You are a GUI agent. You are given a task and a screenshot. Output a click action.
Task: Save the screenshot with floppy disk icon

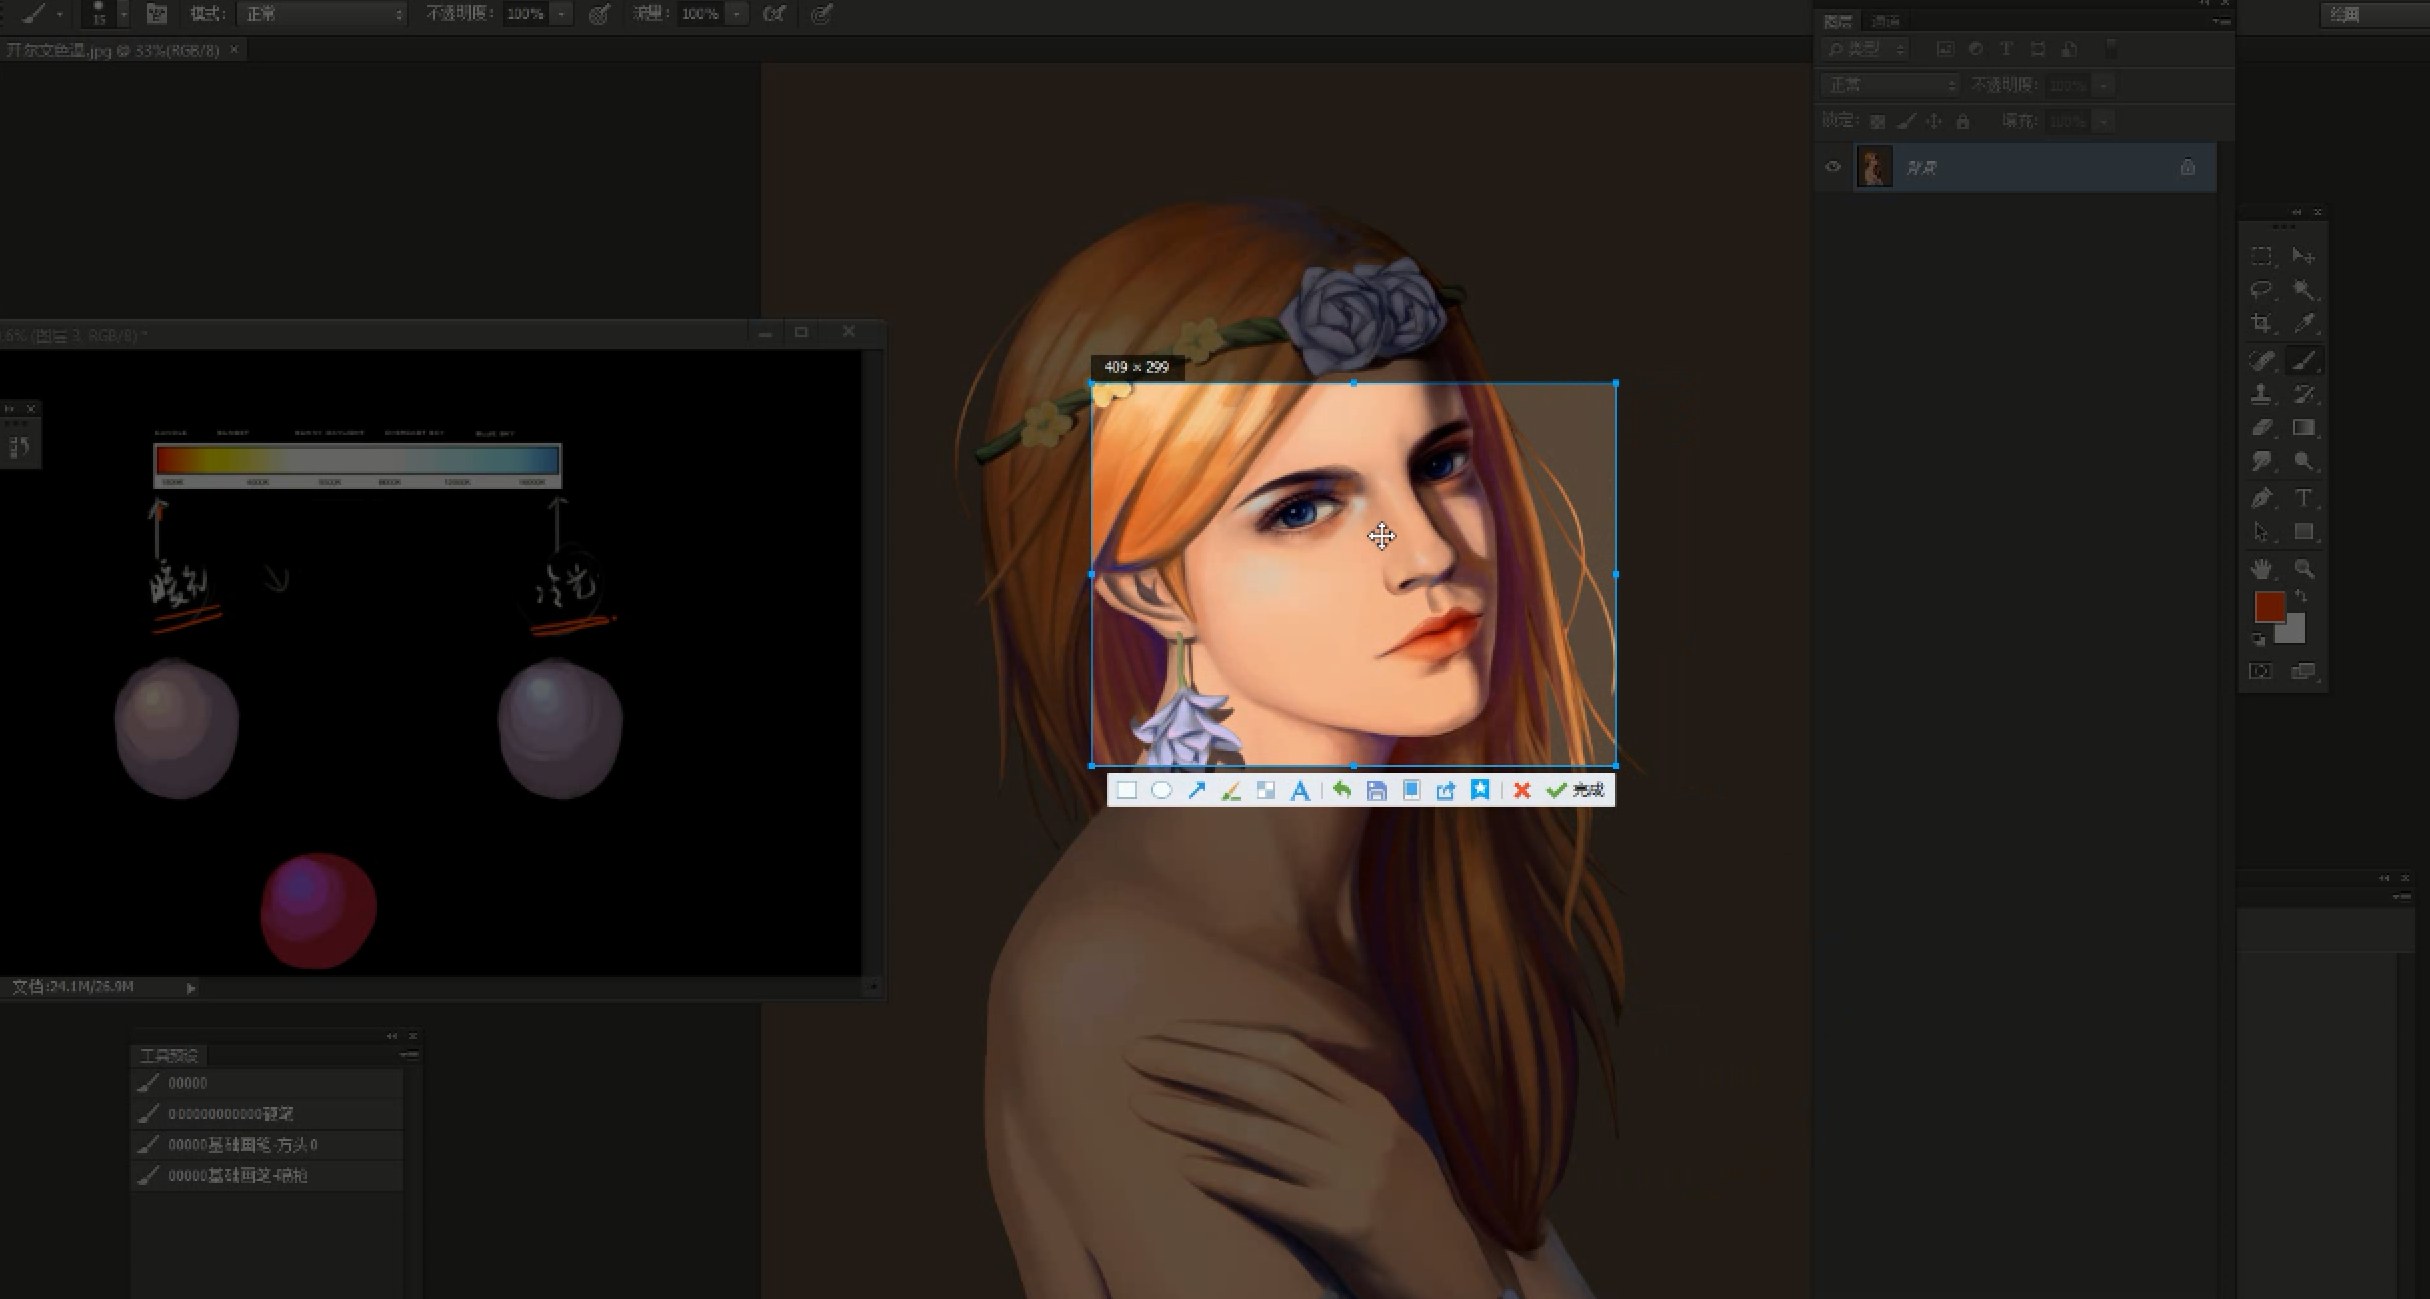pyautogui.click(x=1377, y=790)
